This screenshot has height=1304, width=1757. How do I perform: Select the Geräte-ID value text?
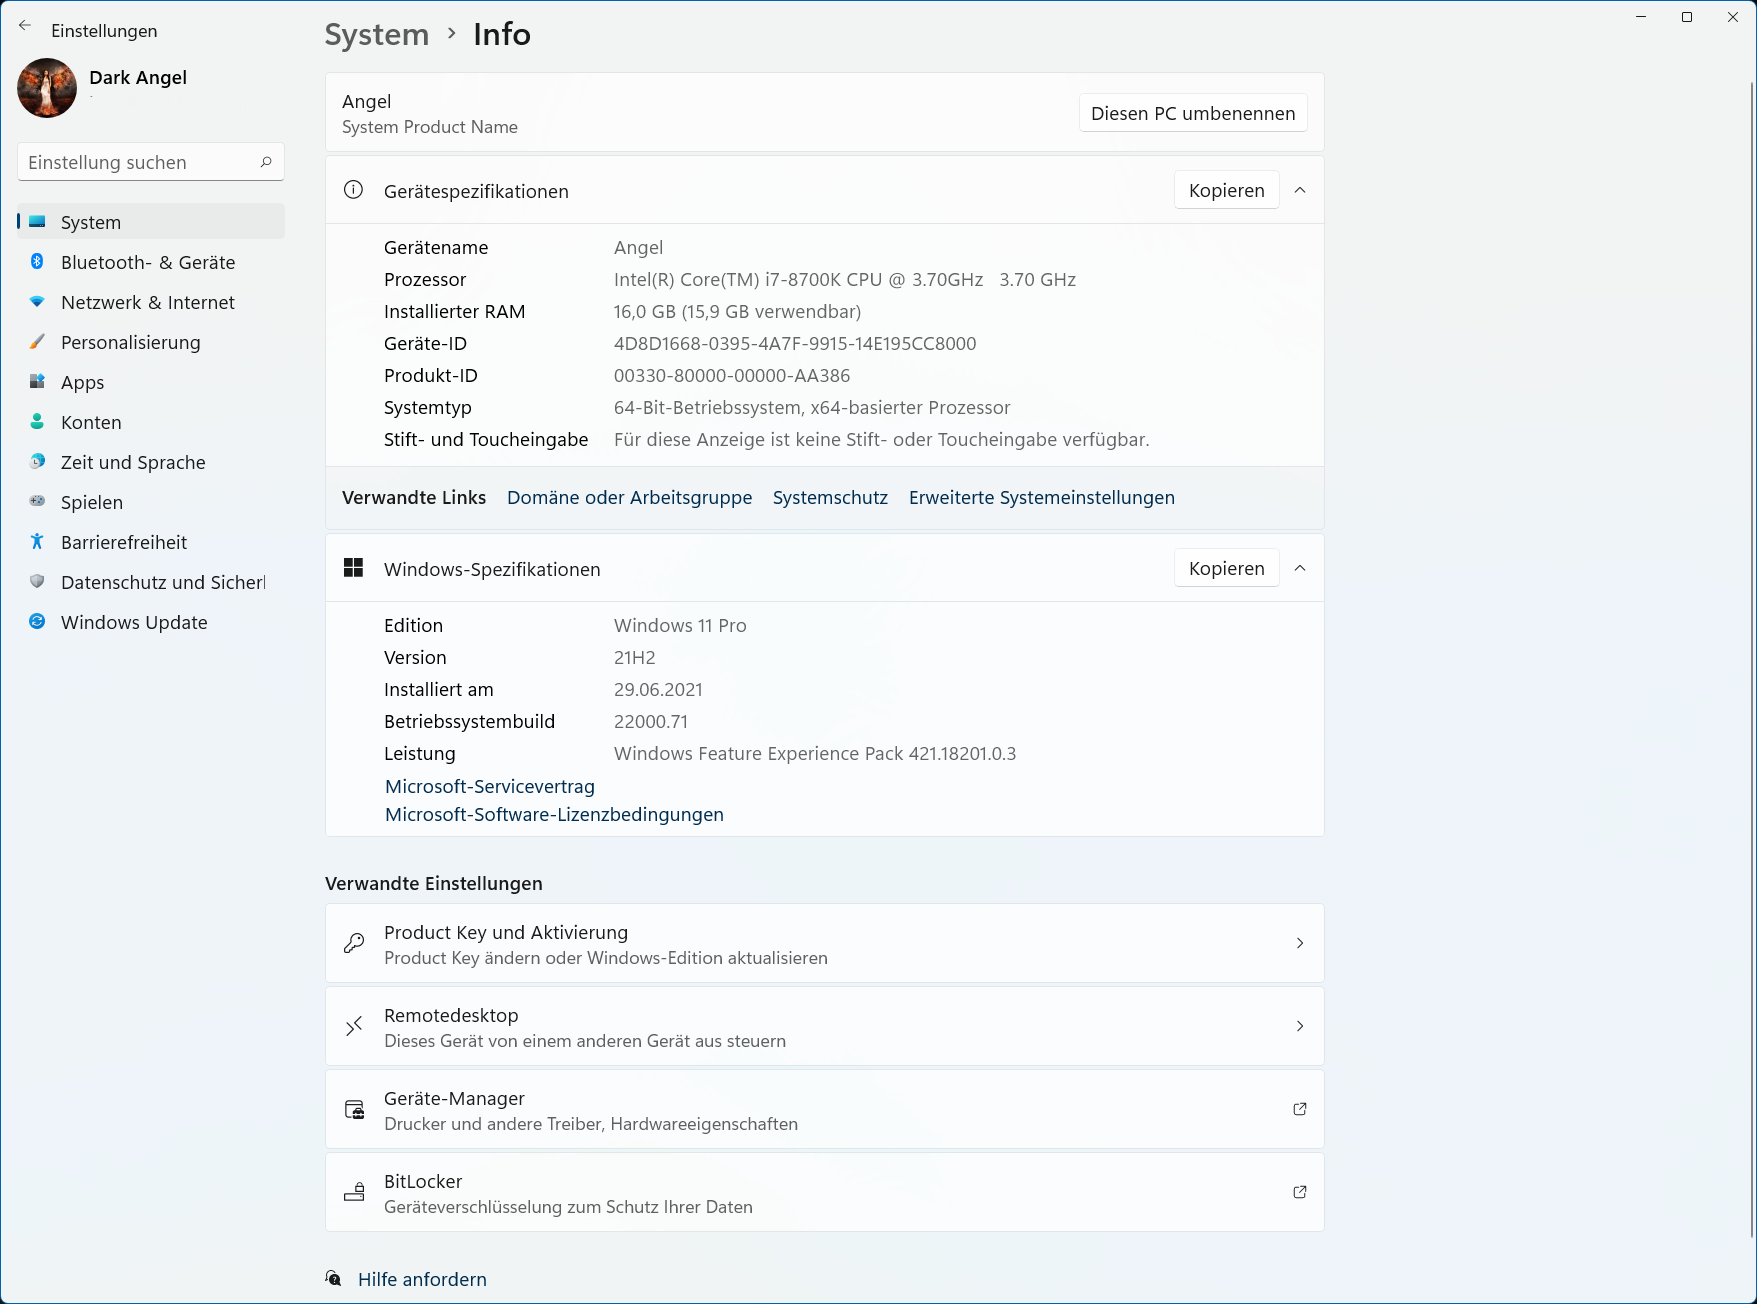[x=795, y=344]
